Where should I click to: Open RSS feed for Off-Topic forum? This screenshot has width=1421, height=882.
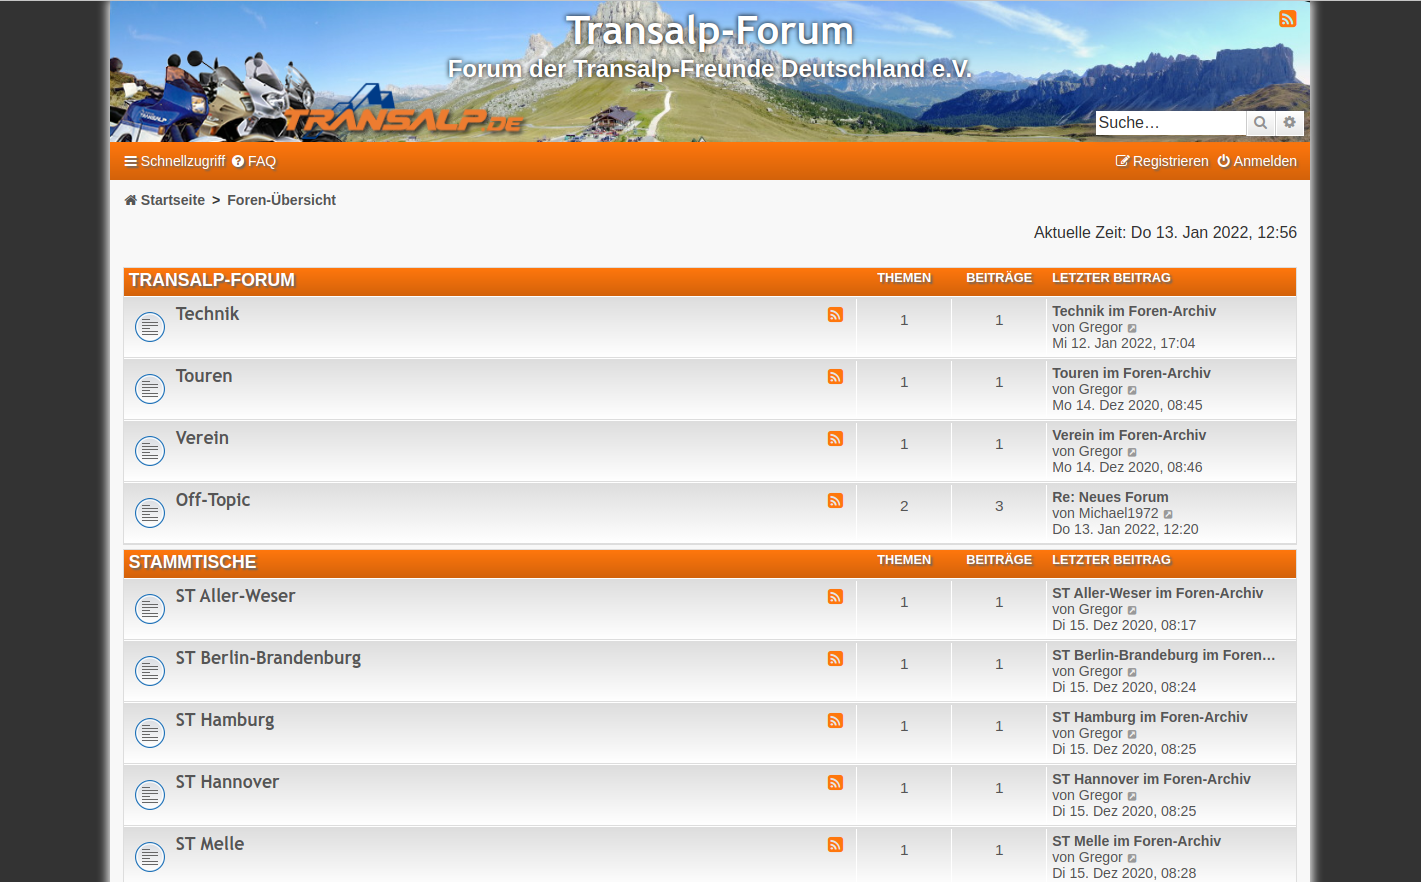tap(835, 501)
